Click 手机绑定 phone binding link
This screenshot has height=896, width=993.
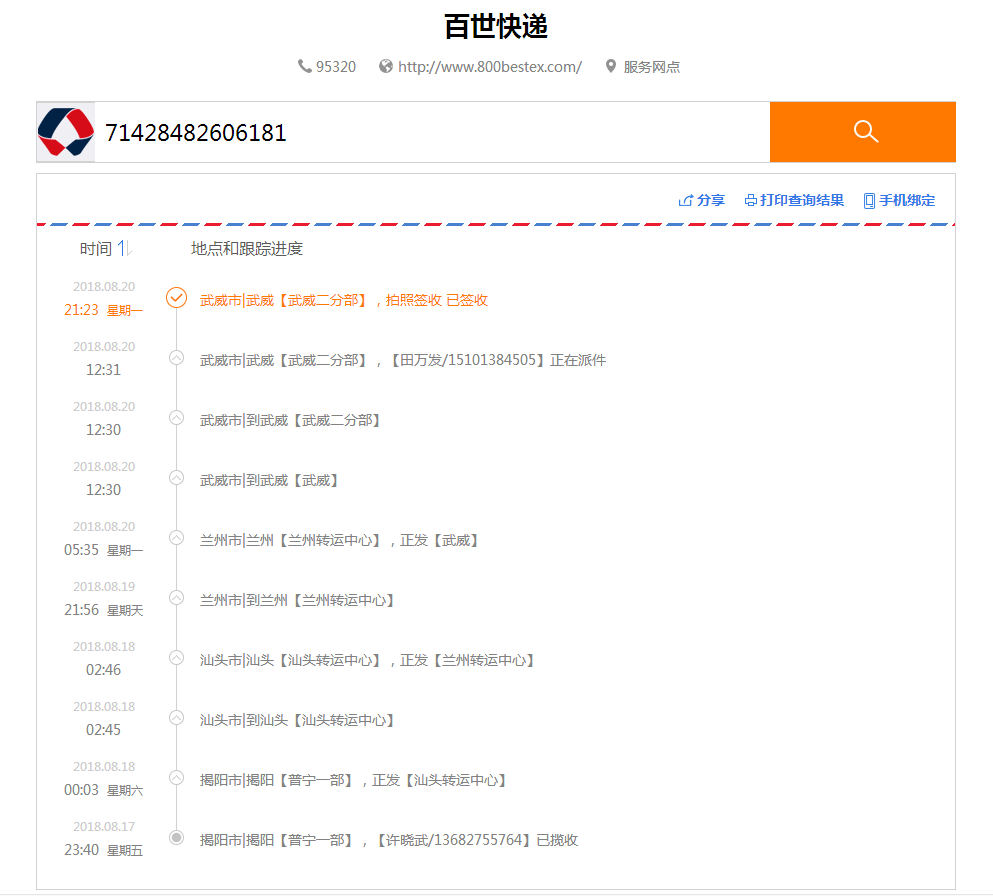coord(907,200)
